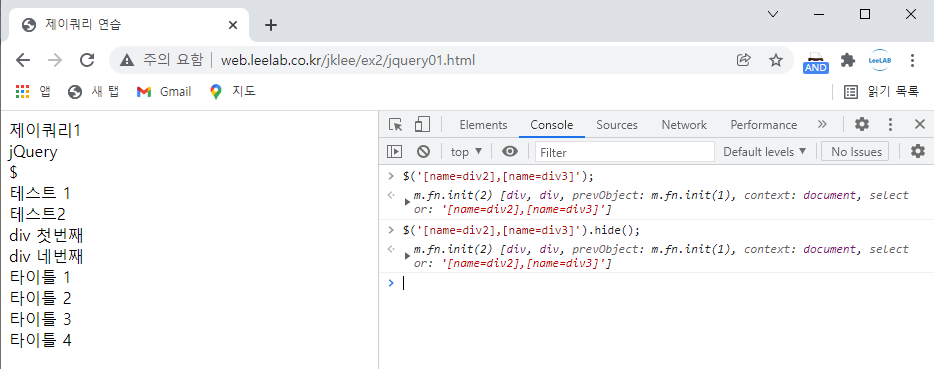
Task: Open the top context dropdown
Action: pyautogui.click(x=466, y=151)
